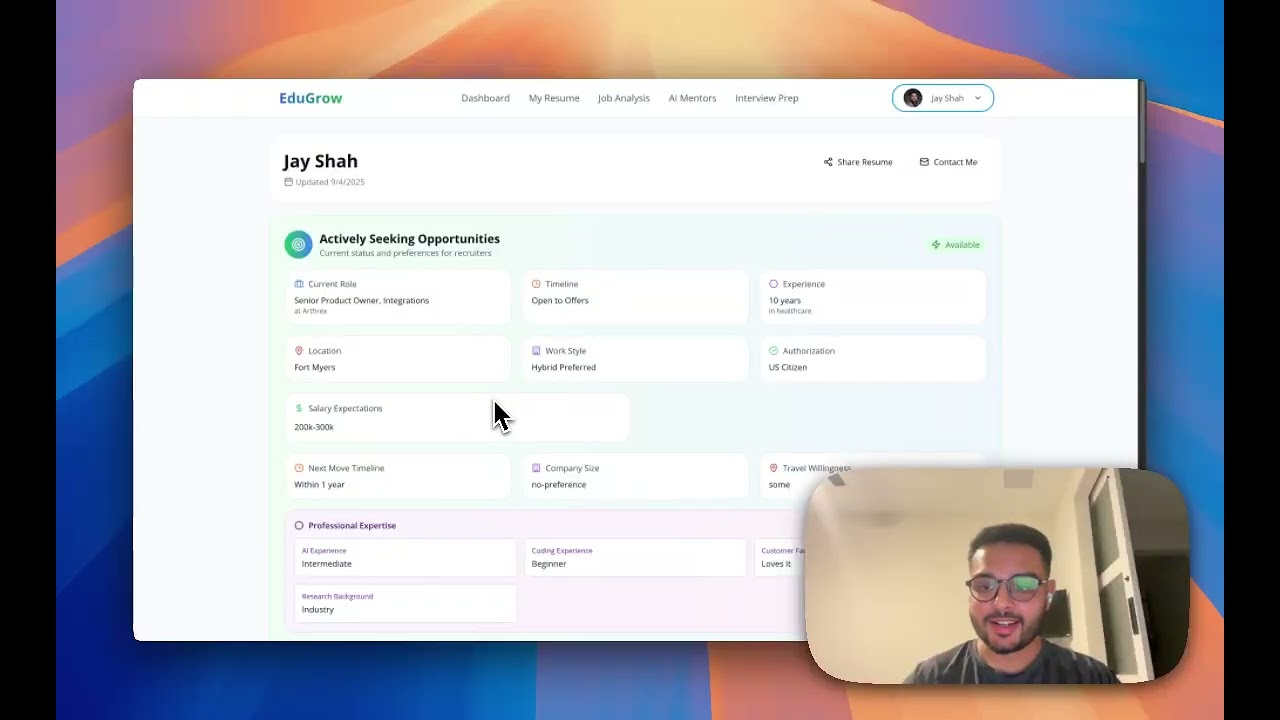The image size is (1280, 720).
Task: Click the 'US Citizen' value
Action: tap(788, 367)
